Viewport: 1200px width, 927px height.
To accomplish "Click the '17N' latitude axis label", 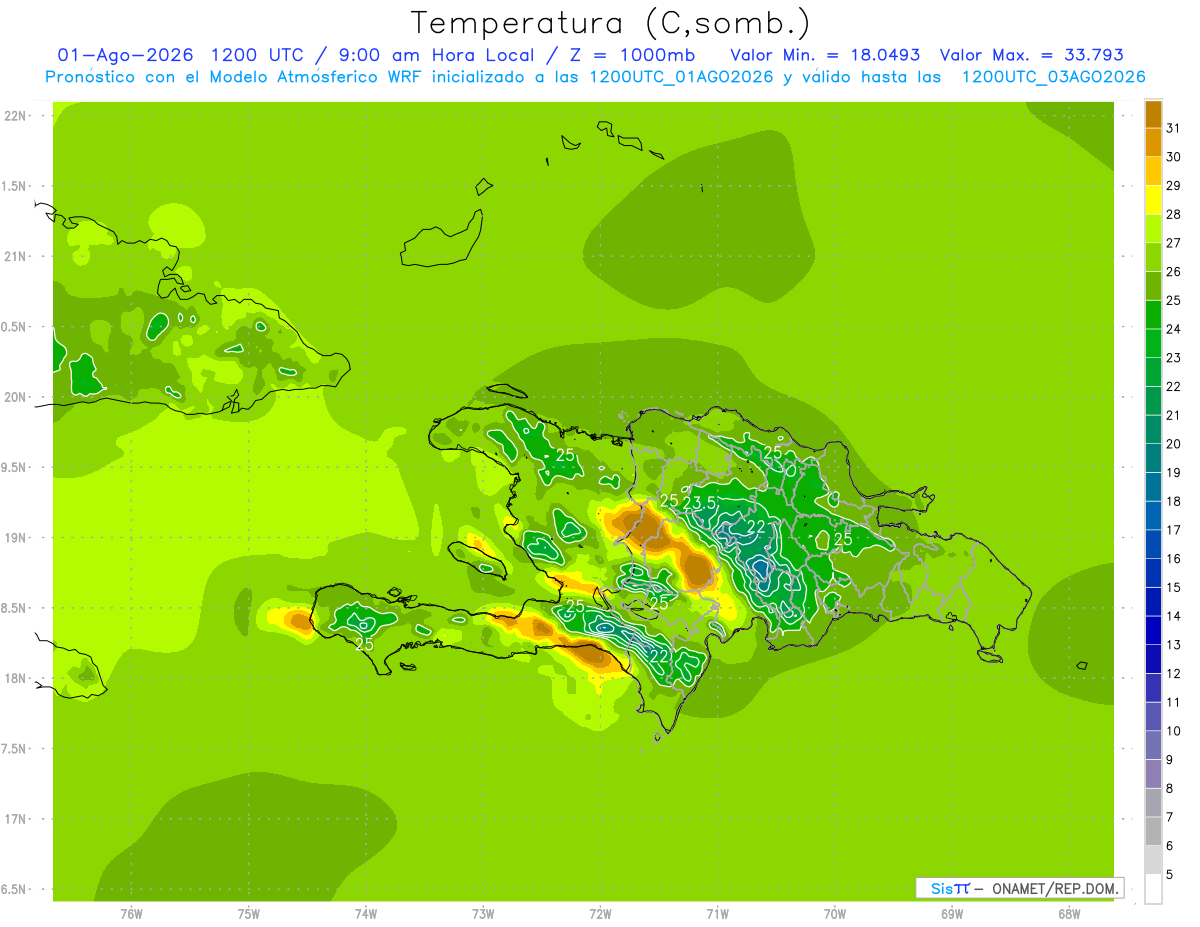I will (16, 820).
